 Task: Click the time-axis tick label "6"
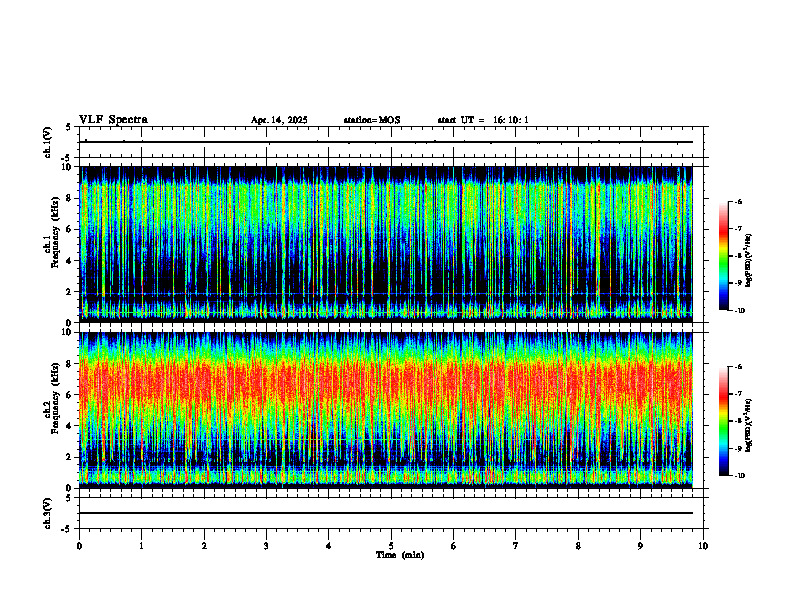(454, 546)
